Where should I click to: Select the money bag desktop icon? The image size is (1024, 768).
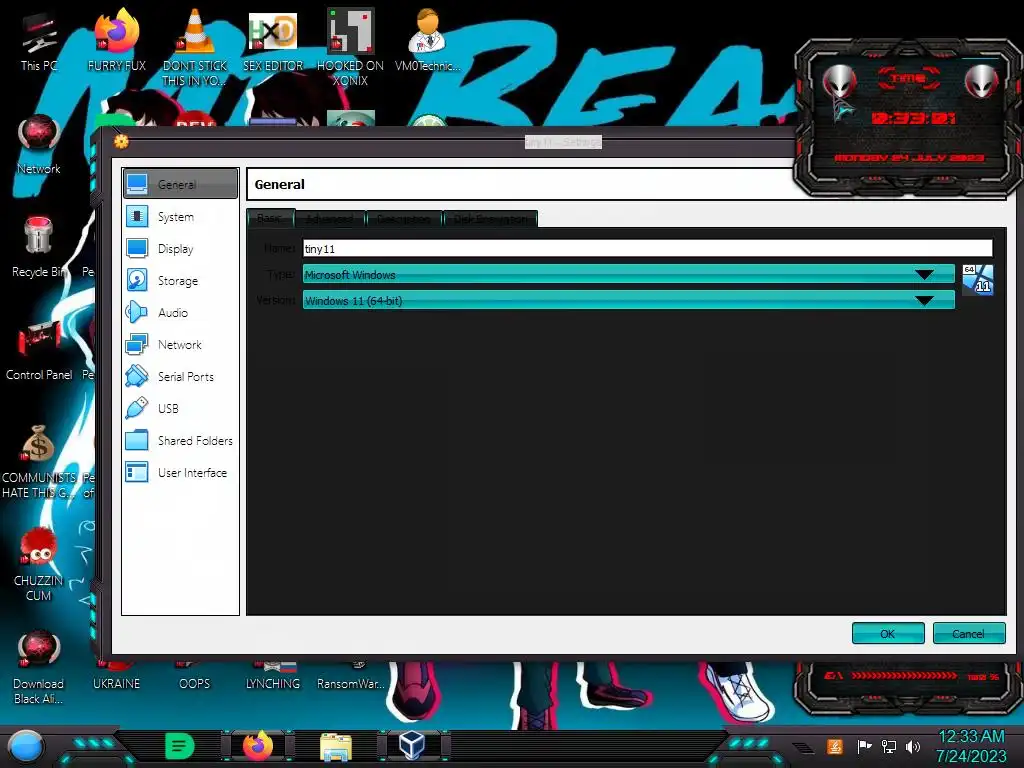[x=39, y=462]
